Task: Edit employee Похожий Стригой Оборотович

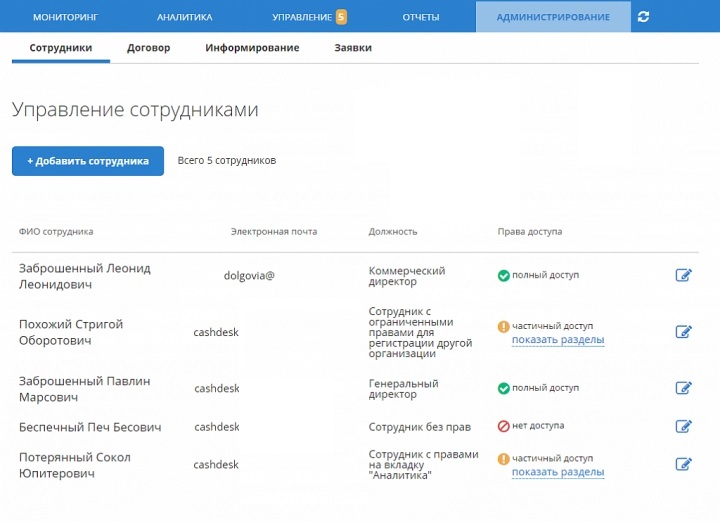Action: (683, 332)
